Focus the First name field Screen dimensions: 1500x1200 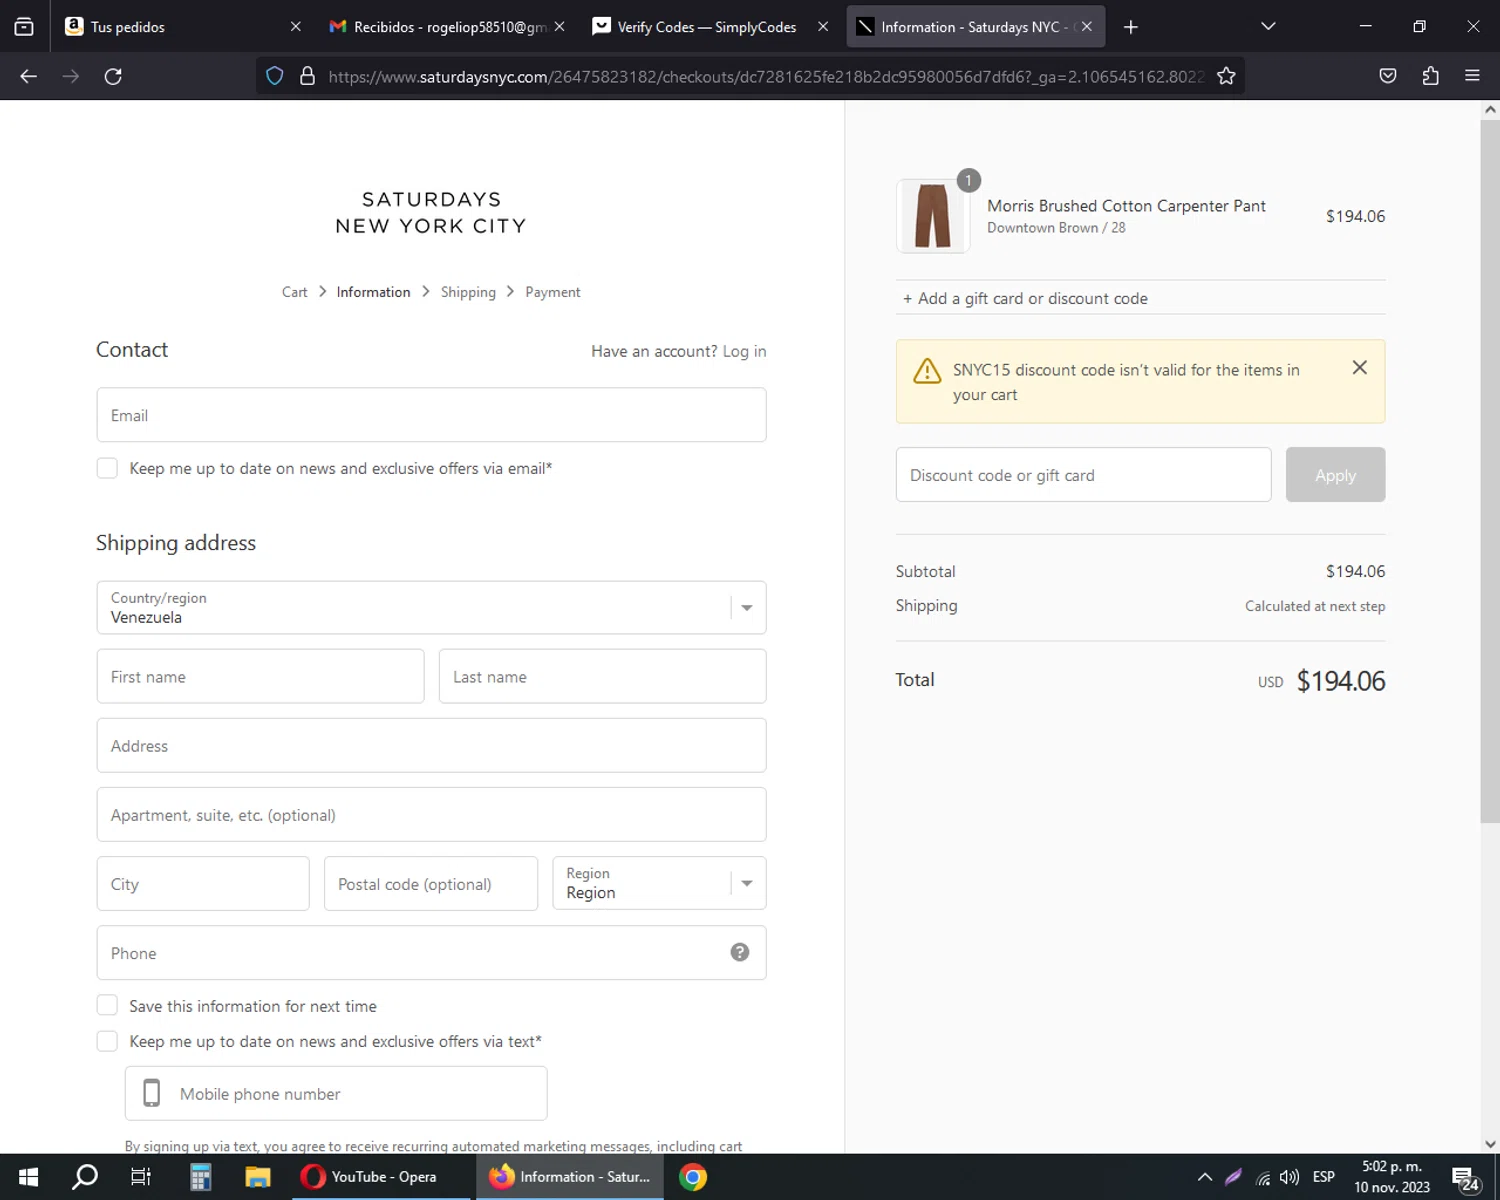point(260,676)
